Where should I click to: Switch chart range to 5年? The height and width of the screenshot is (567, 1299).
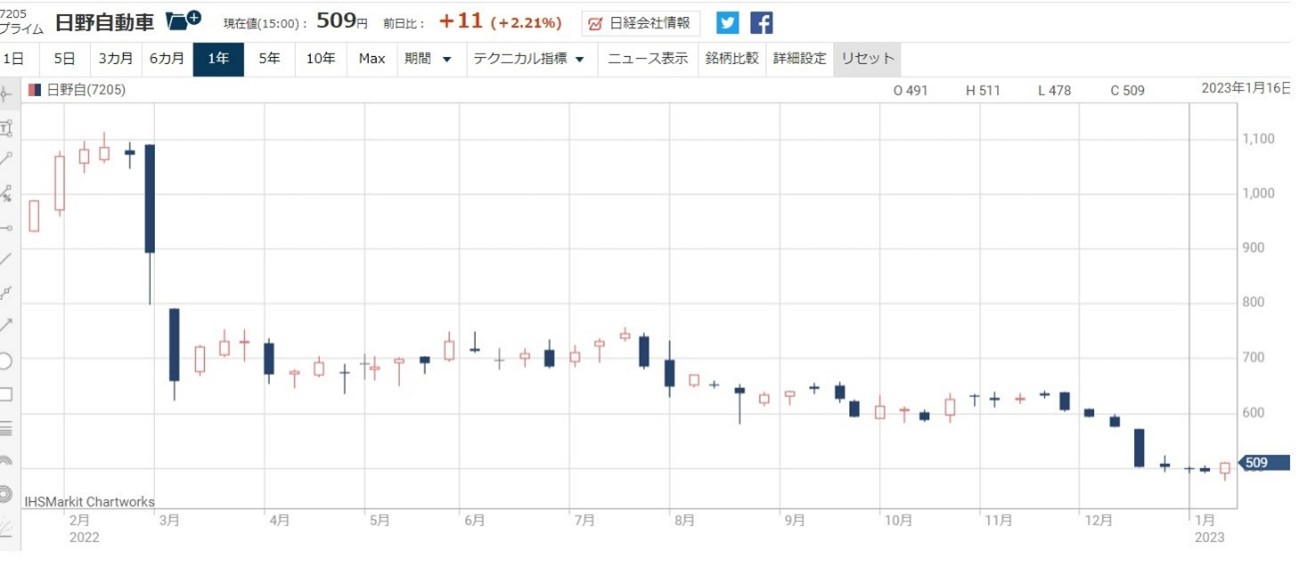point(269,59)
